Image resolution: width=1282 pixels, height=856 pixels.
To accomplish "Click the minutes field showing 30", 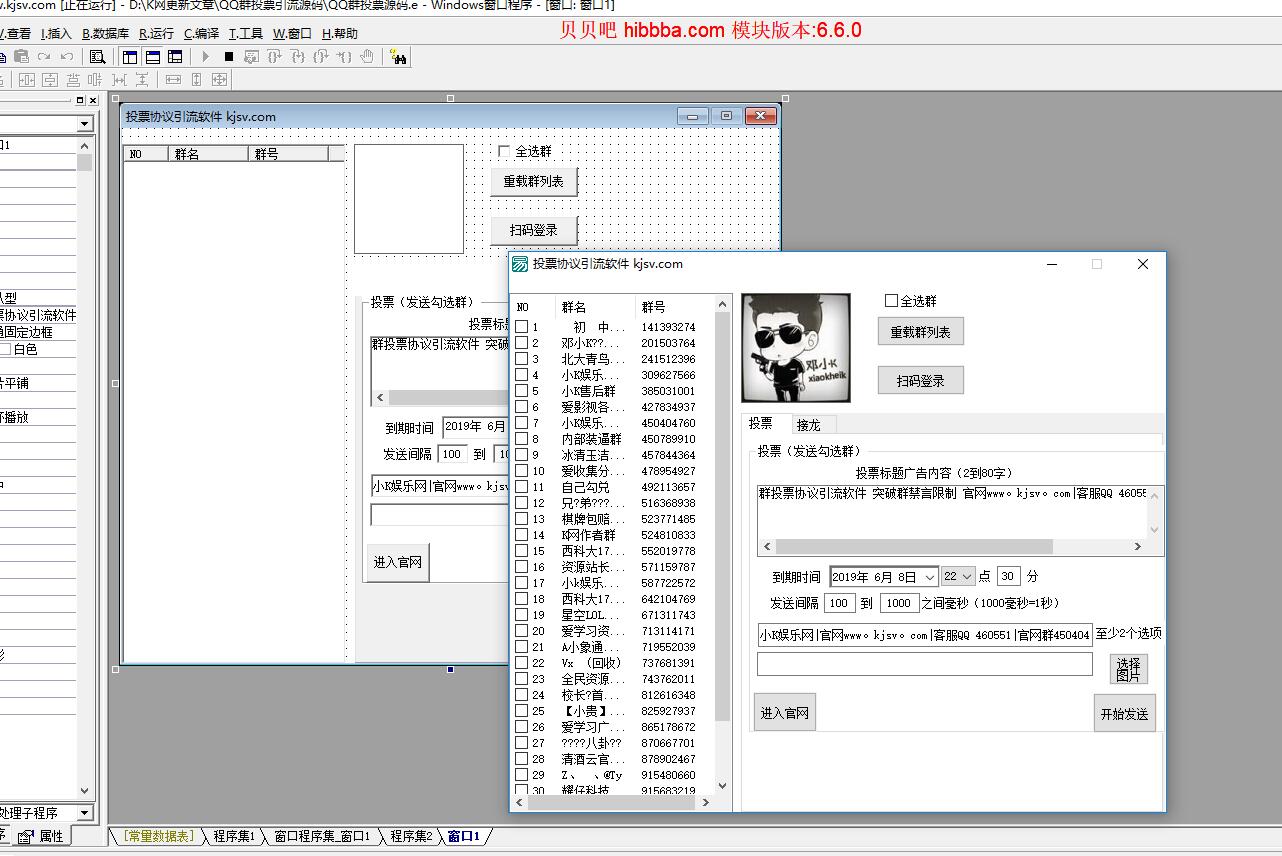I will [x=1008, y=577].
